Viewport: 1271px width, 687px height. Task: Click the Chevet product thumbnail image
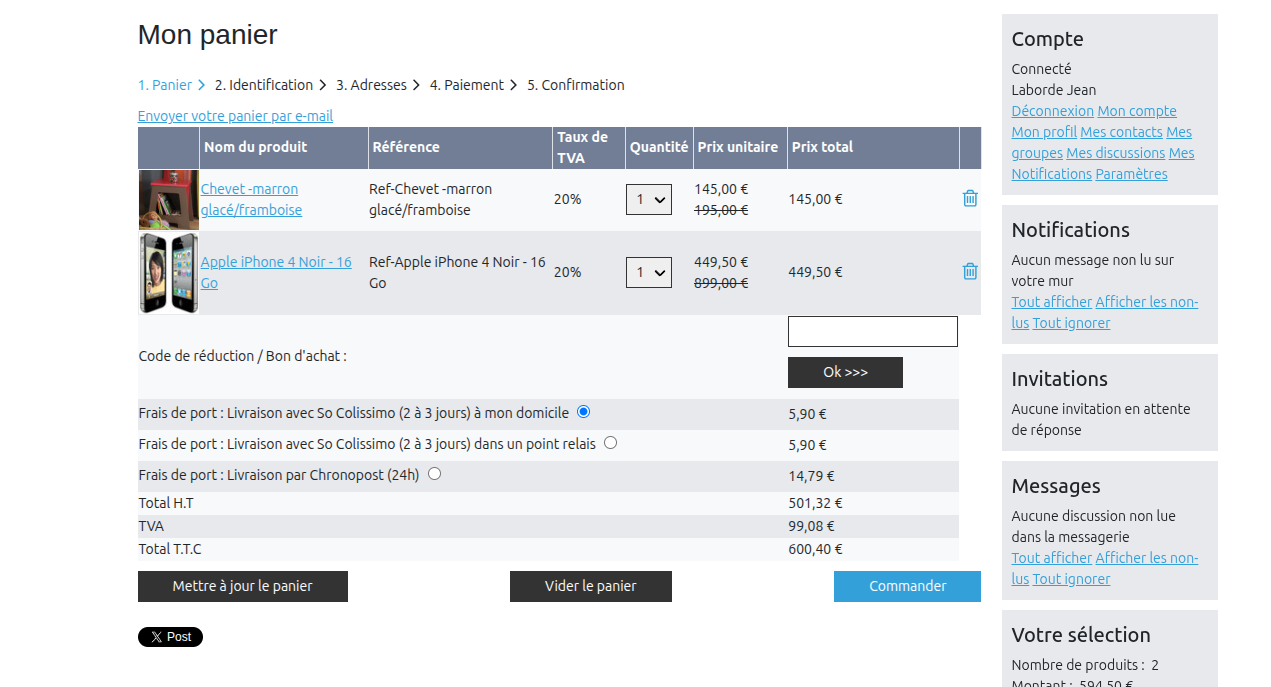(x=168, y=200)
